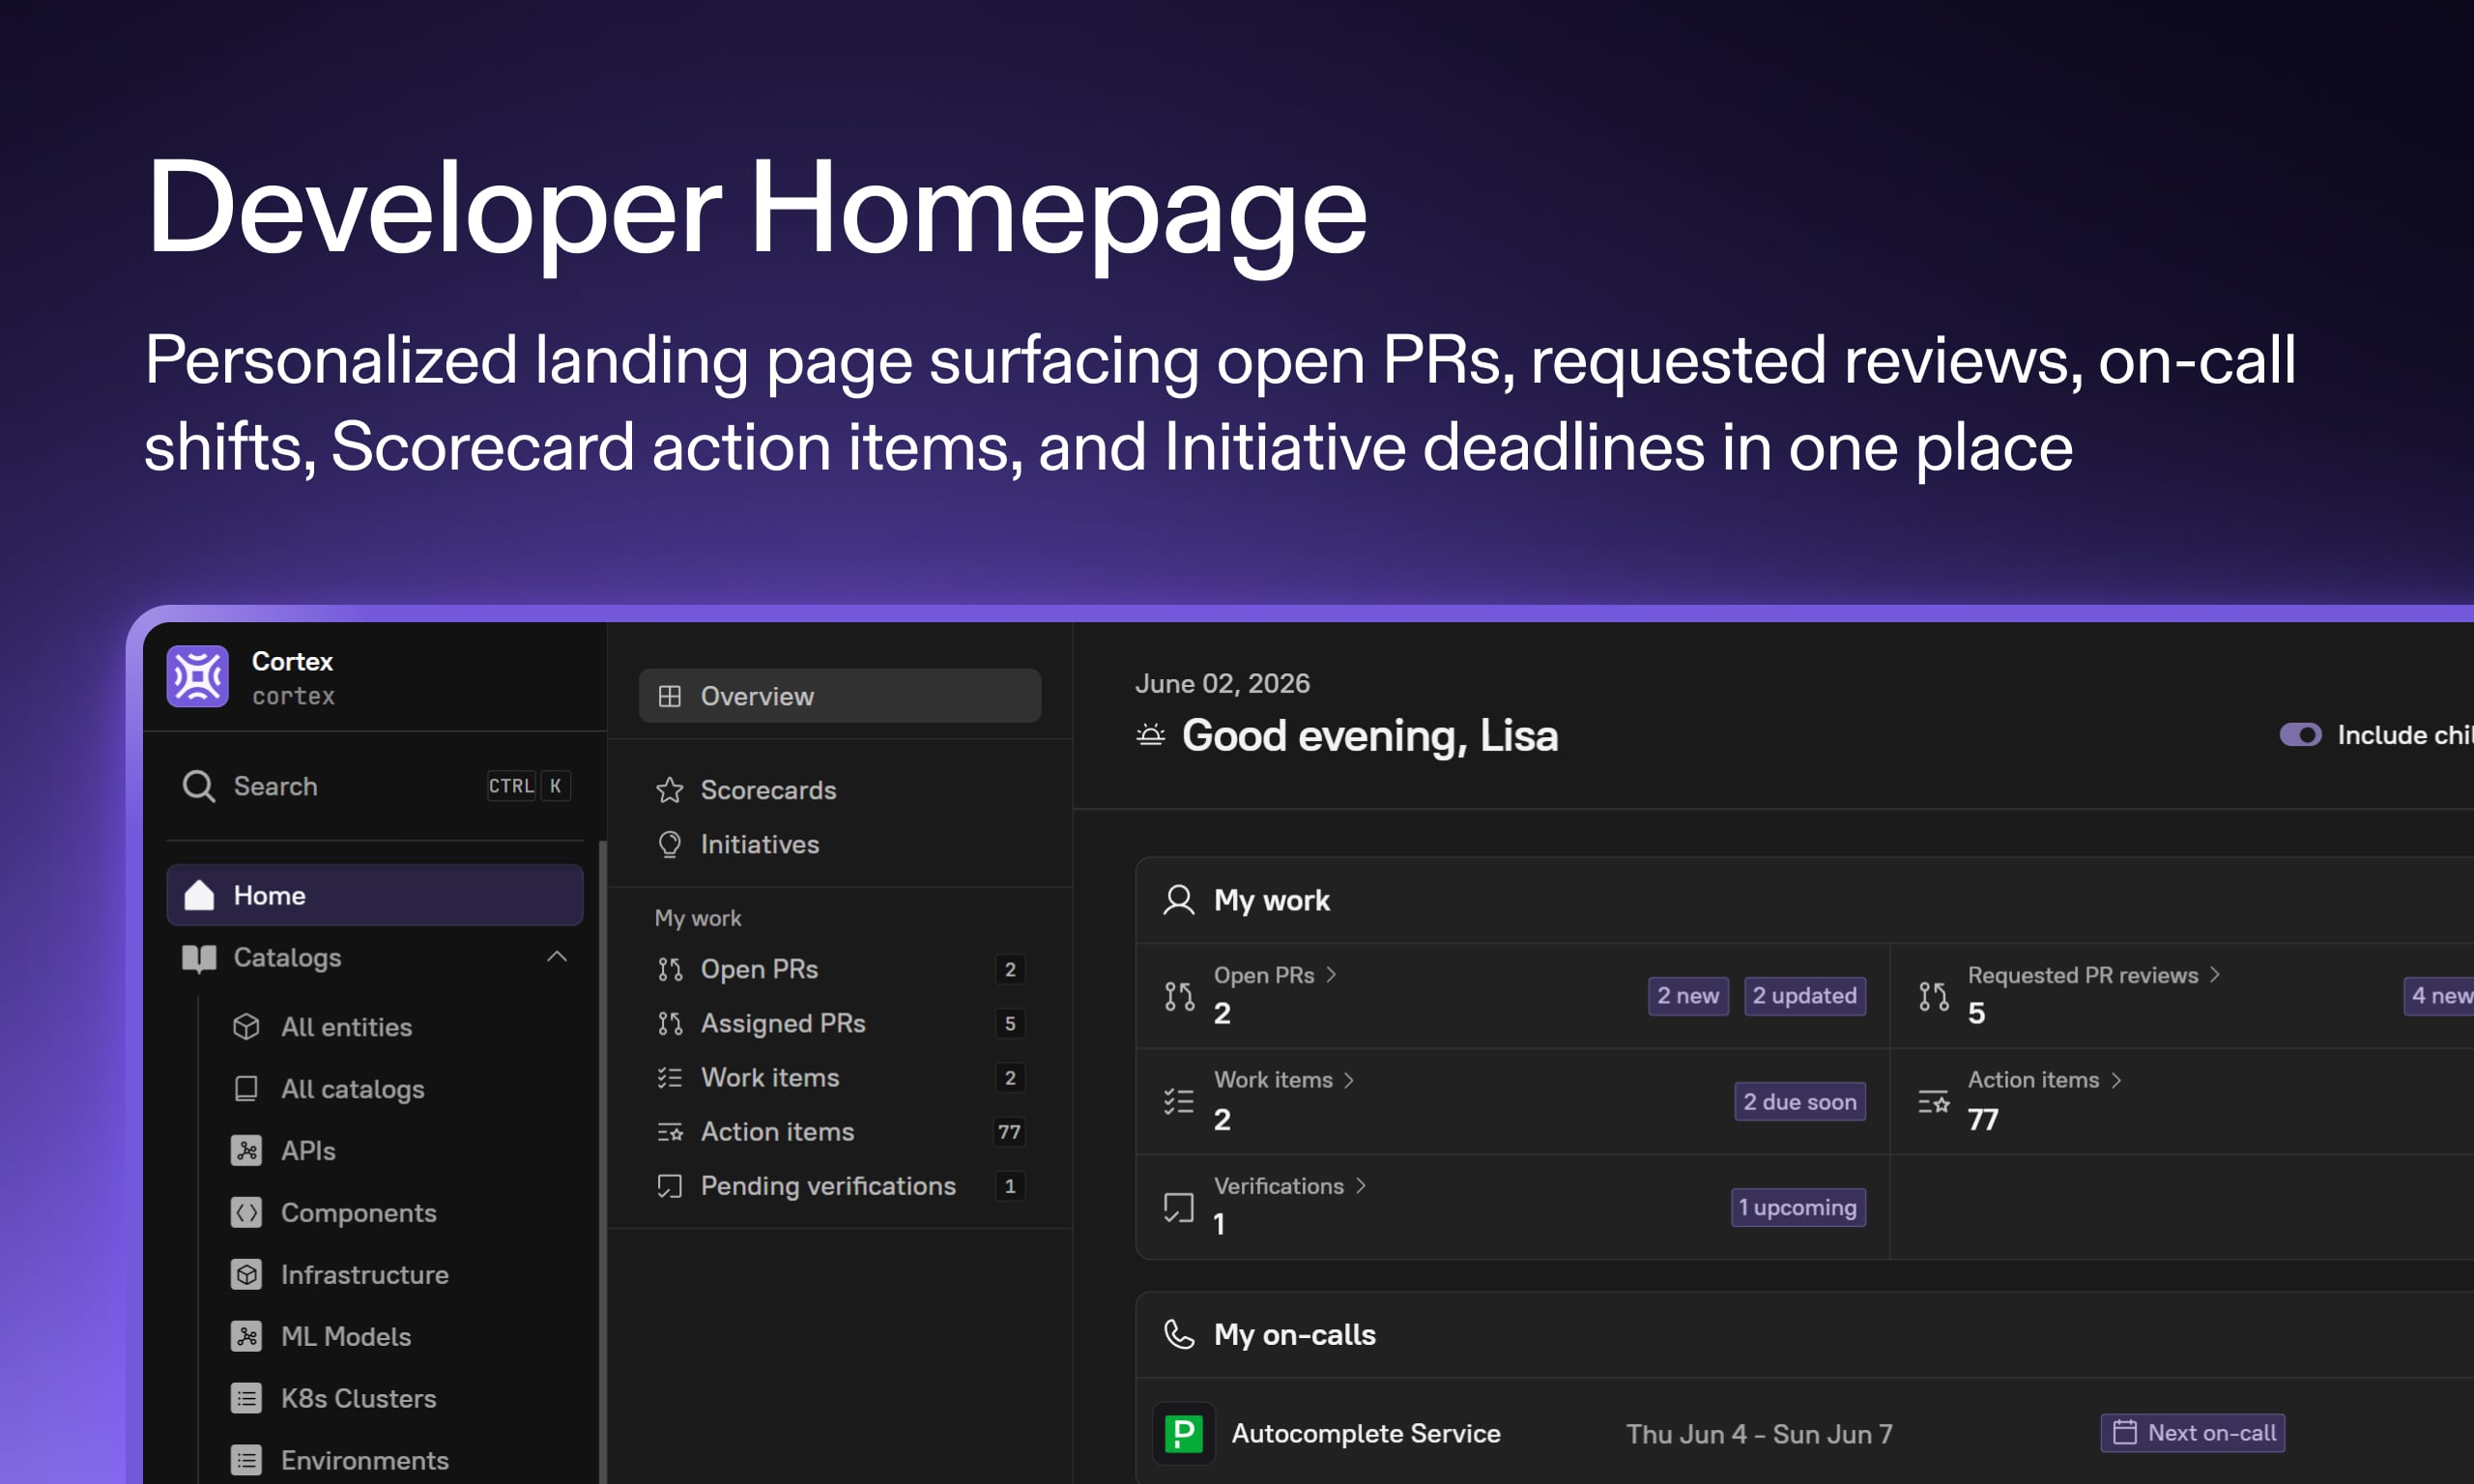Click the Components code-brackets icon
This screenshot has width=2474, height=1484.
click(x=246, y=1213)
